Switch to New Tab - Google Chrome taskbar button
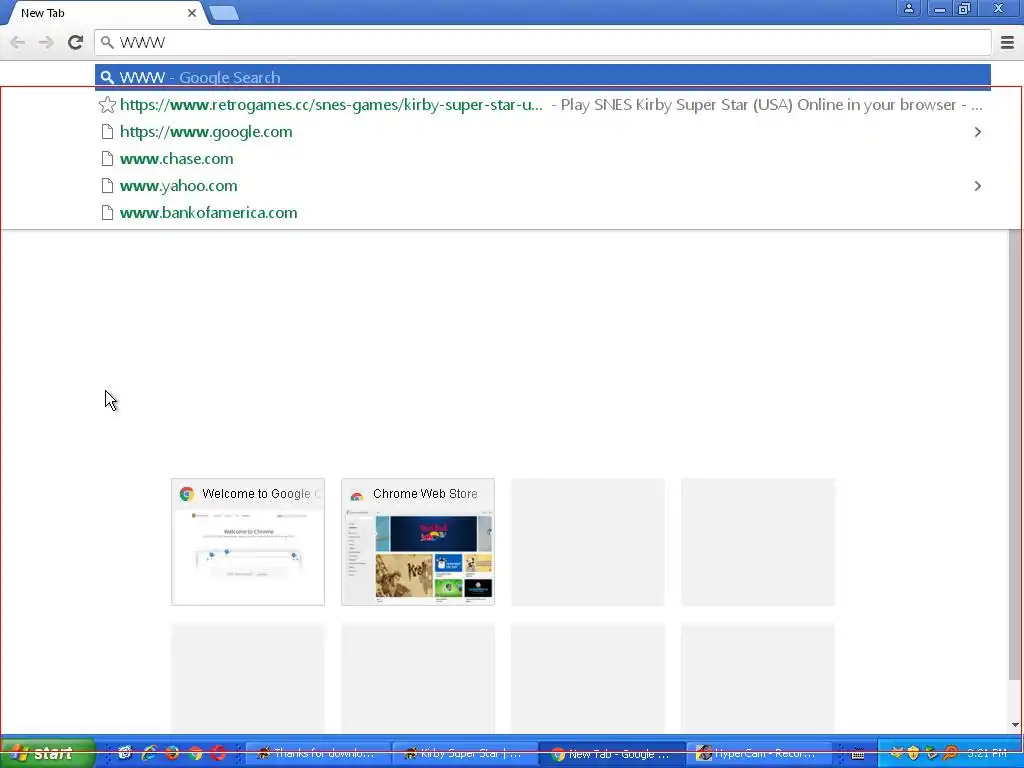 tap(612, 753)
